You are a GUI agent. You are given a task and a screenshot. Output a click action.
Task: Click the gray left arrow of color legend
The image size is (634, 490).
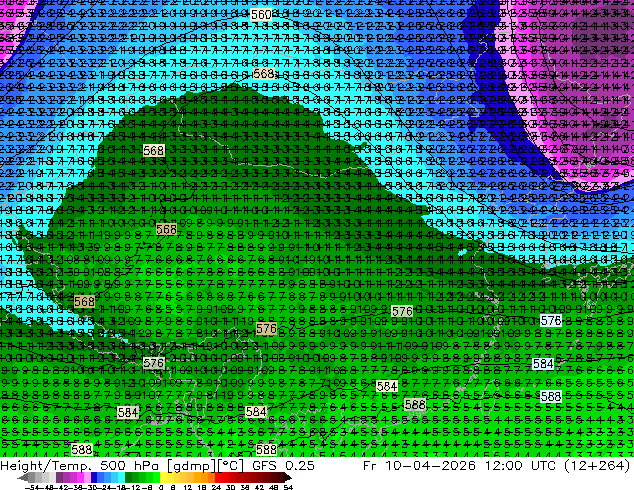22,477
